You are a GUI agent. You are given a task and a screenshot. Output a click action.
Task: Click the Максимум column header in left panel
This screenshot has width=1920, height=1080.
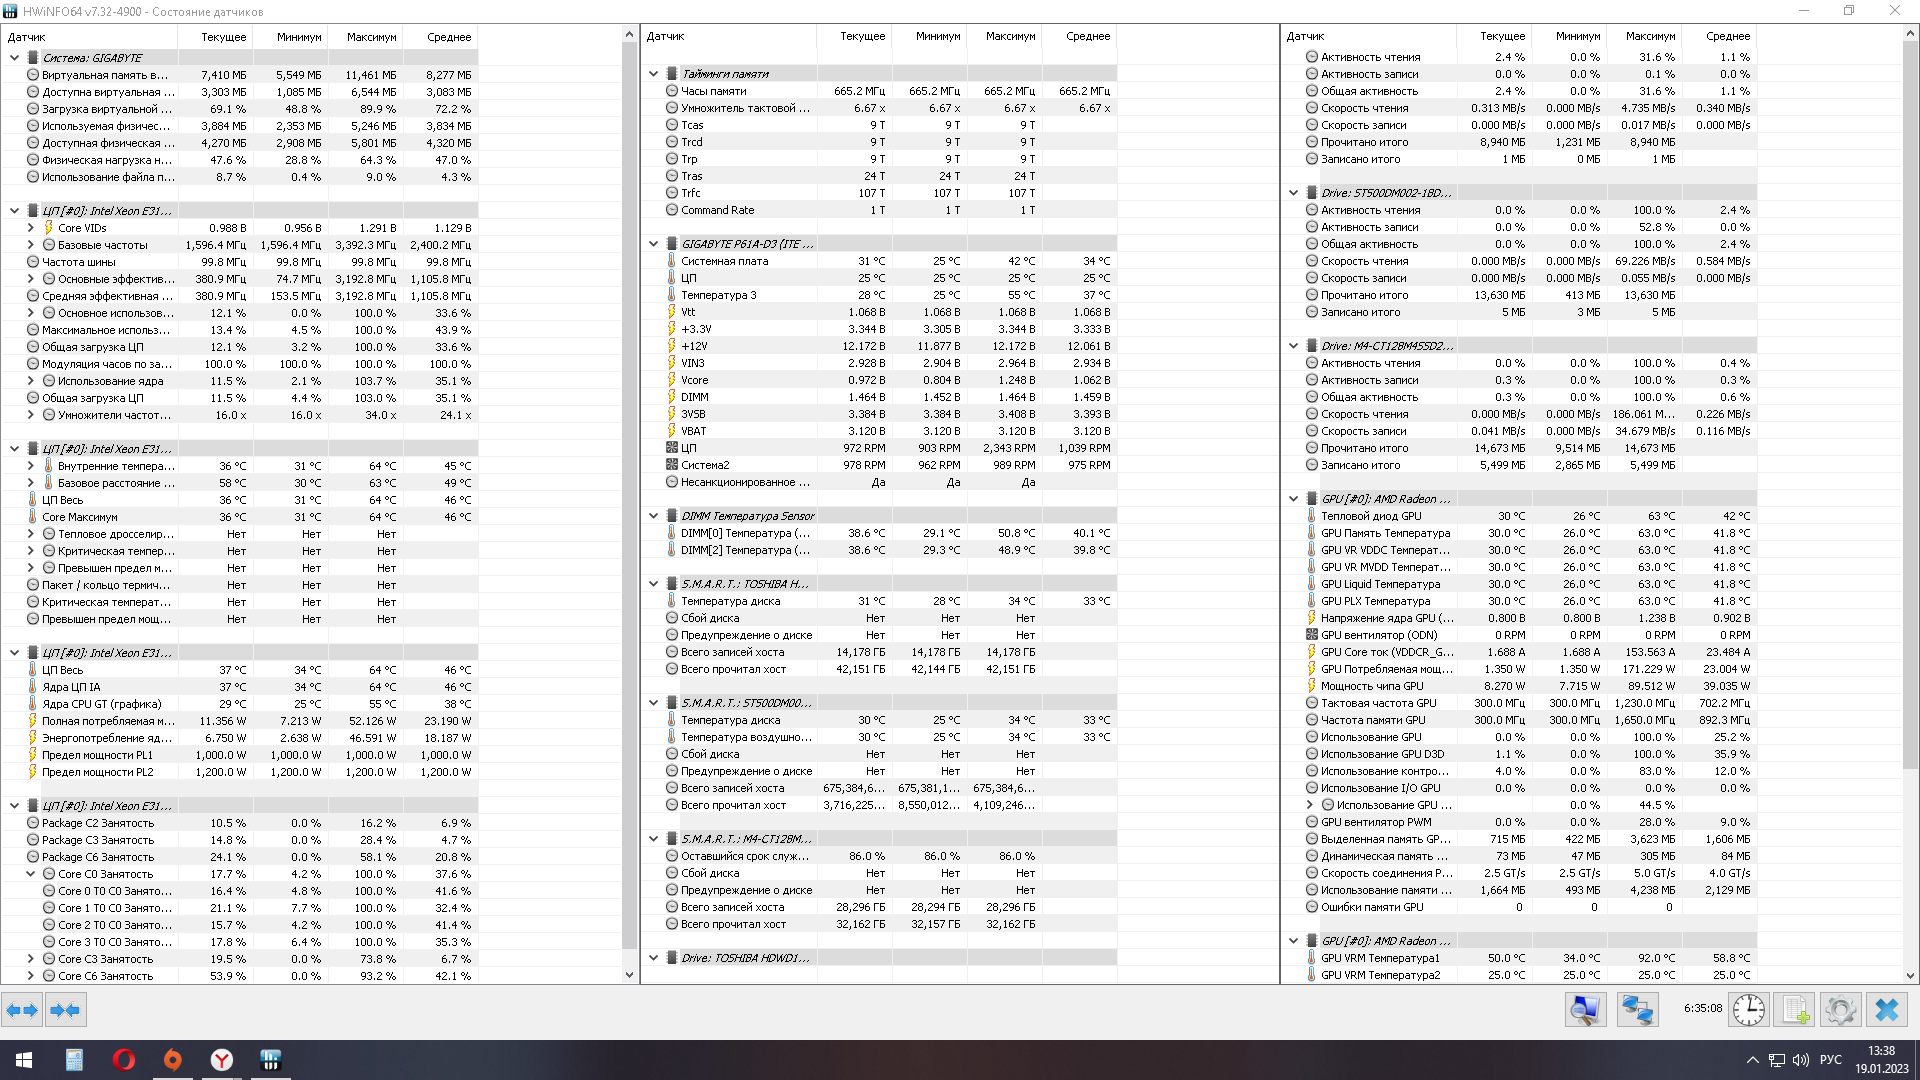point(371,37)
